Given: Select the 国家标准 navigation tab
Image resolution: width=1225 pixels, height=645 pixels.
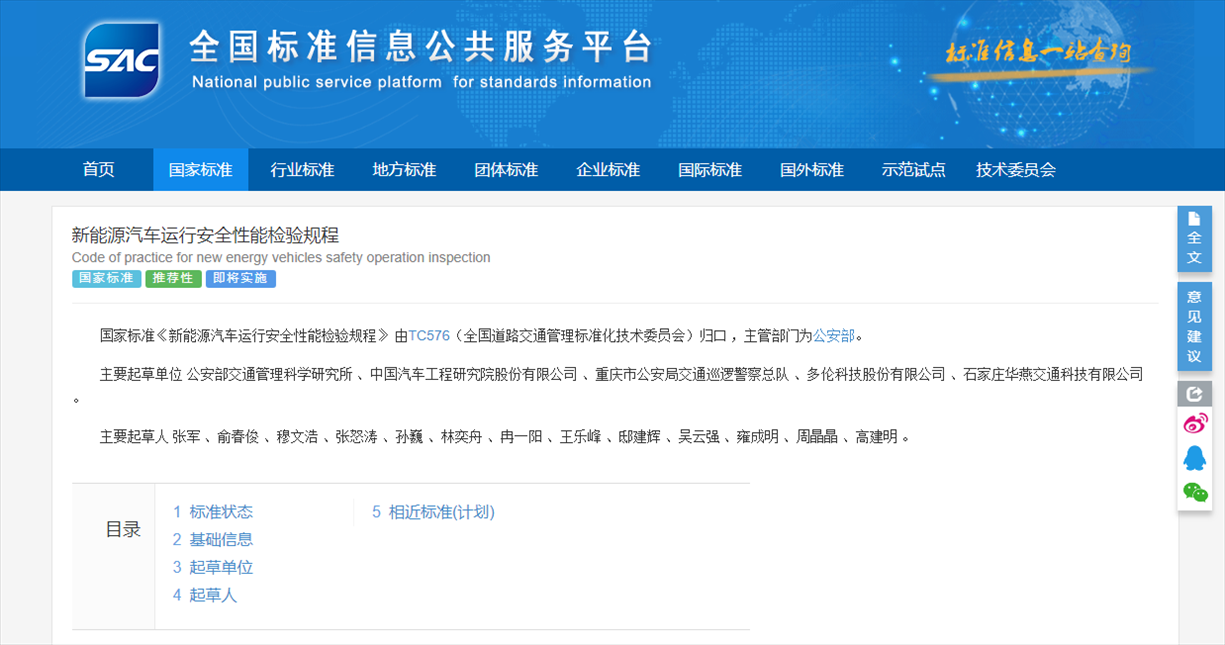Looking at the screenshot, I should (200, 170).
